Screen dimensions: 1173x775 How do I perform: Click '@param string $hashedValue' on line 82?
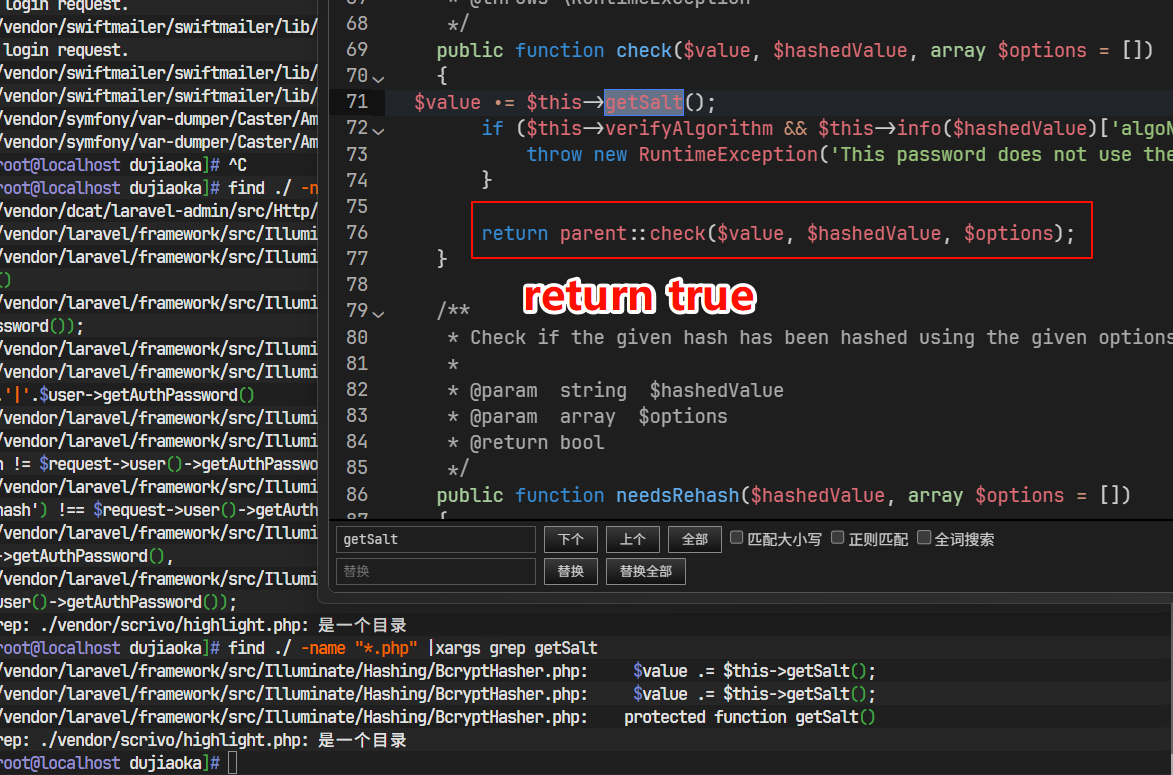(x=627, y=390)
